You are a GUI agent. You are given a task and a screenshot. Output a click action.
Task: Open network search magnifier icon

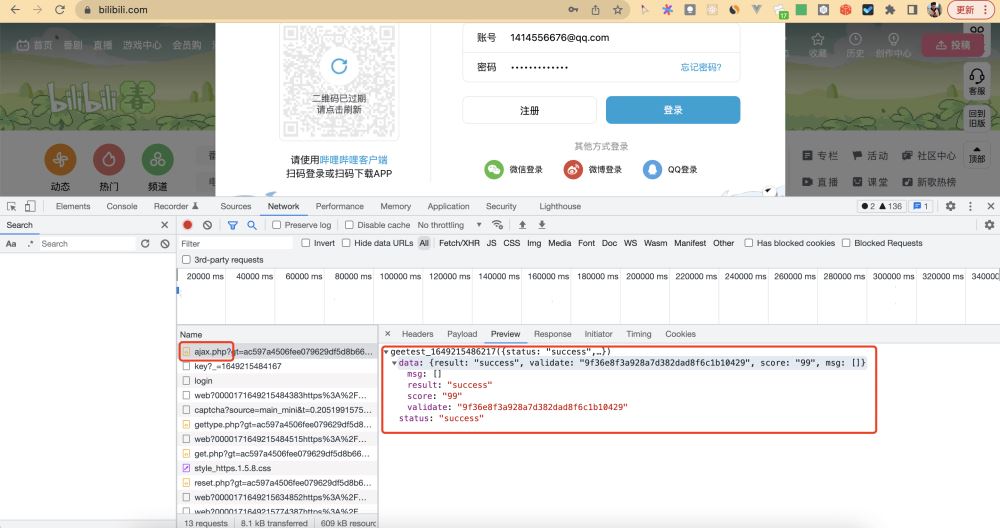[252, 225]
